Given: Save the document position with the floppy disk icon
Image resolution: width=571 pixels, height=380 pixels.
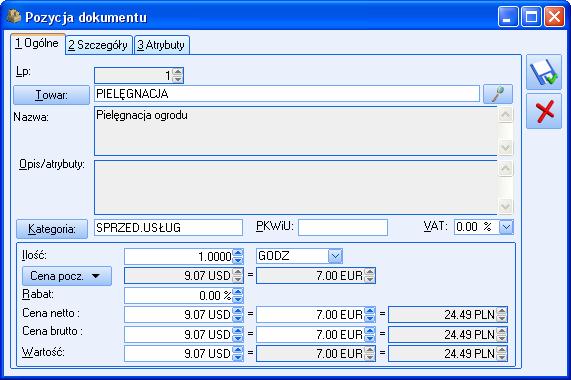Looking at the screenshot, I should tap(544, 72).
